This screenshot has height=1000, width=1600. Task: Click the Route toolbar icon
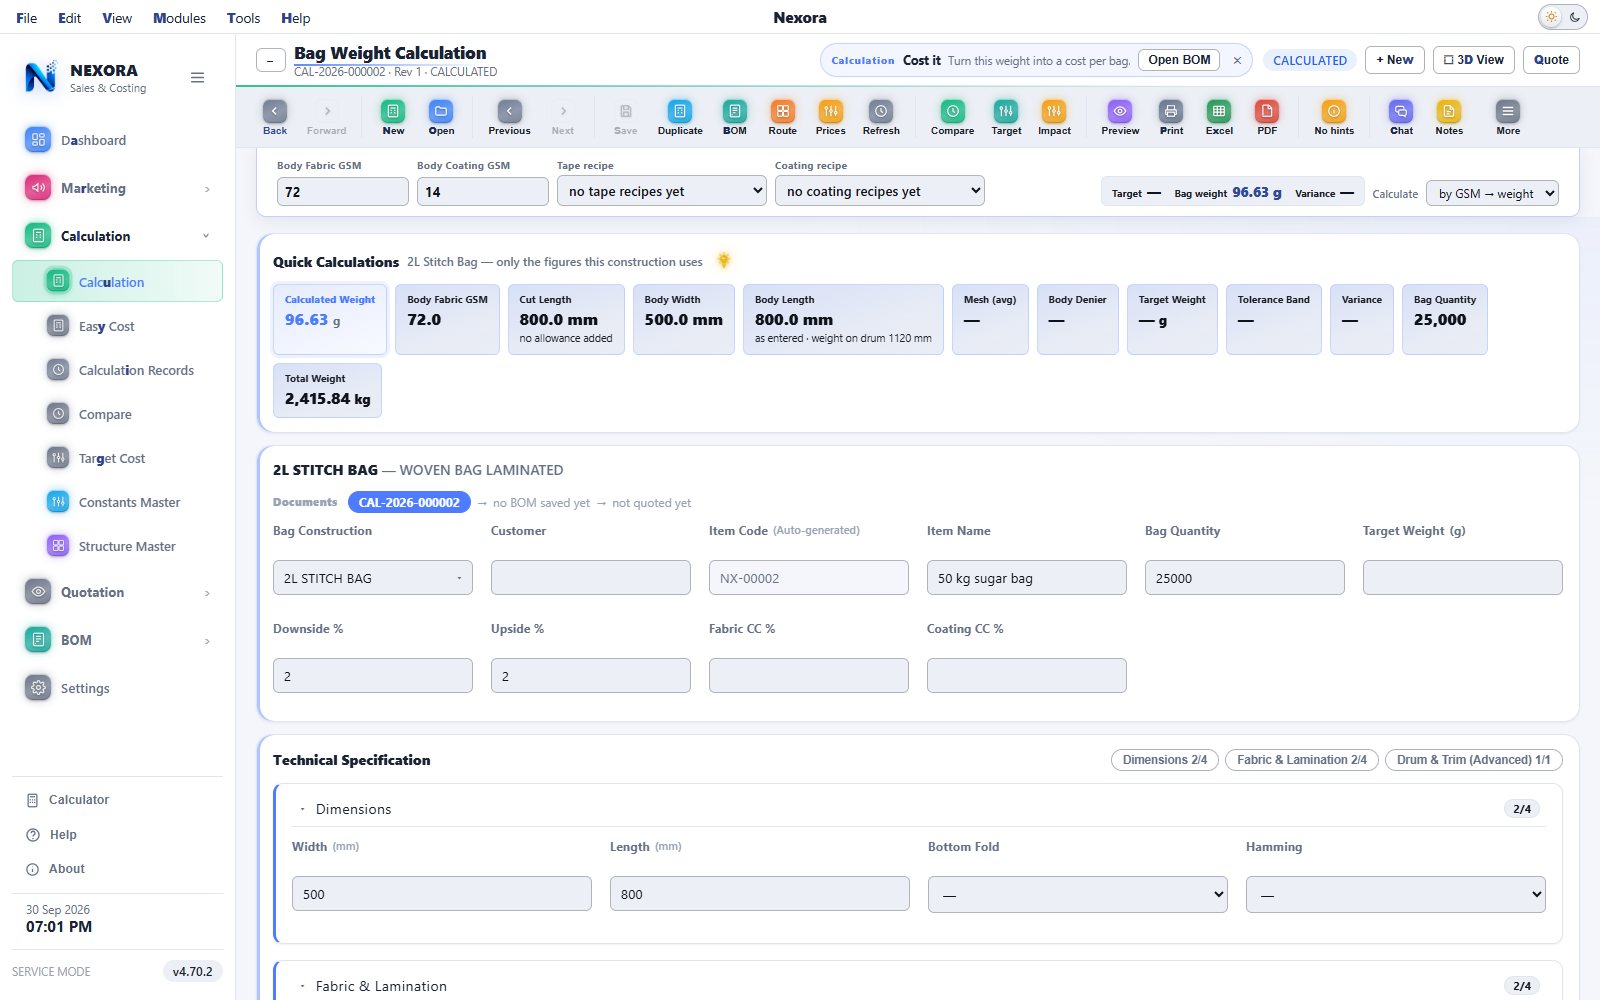click(x=783, y=117)
